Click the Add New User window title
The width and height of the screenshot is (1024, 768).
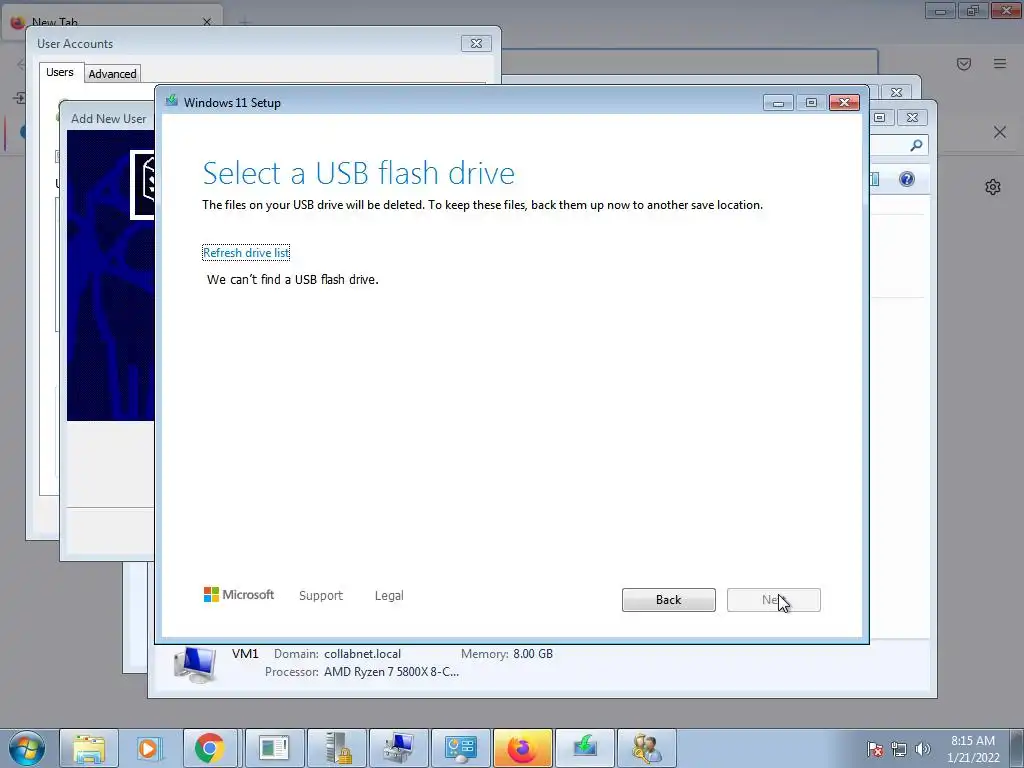point(108,119)
